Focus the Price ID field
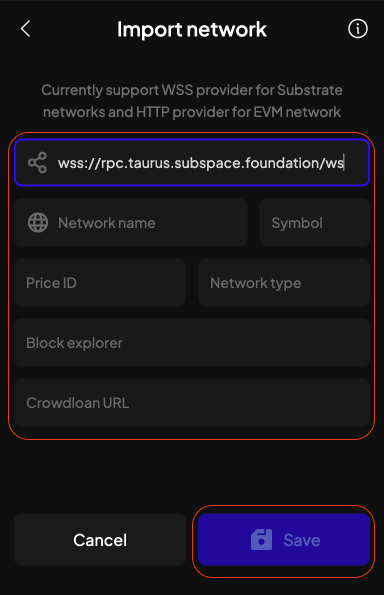 pyautogui.click(x=100, y=283)
